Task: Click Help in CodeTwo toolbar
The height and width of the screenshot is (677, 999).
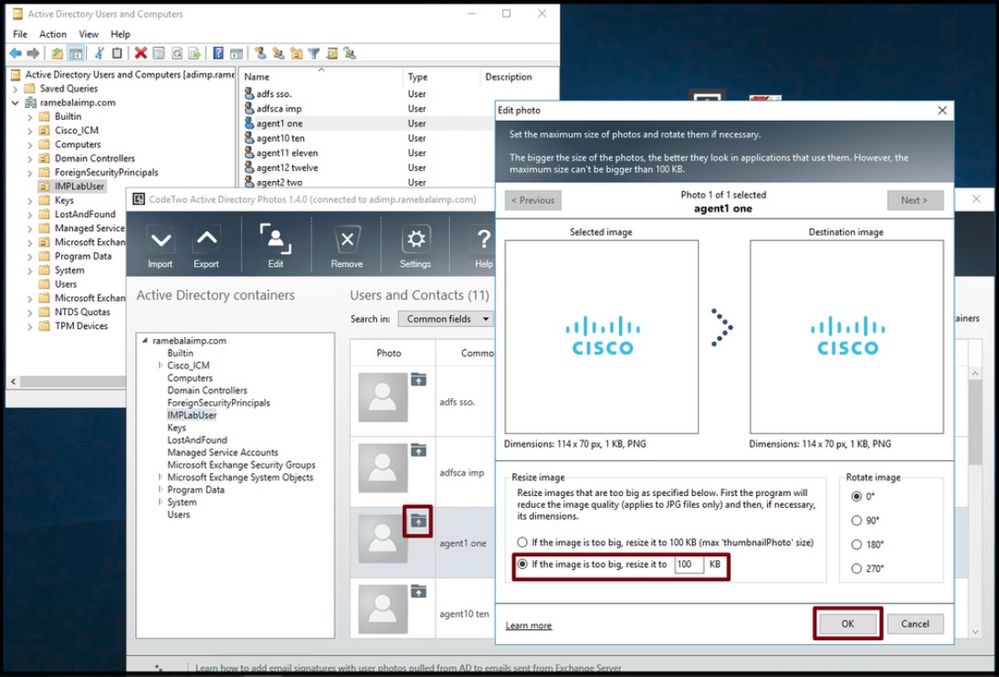Action: tap(484, 247)
